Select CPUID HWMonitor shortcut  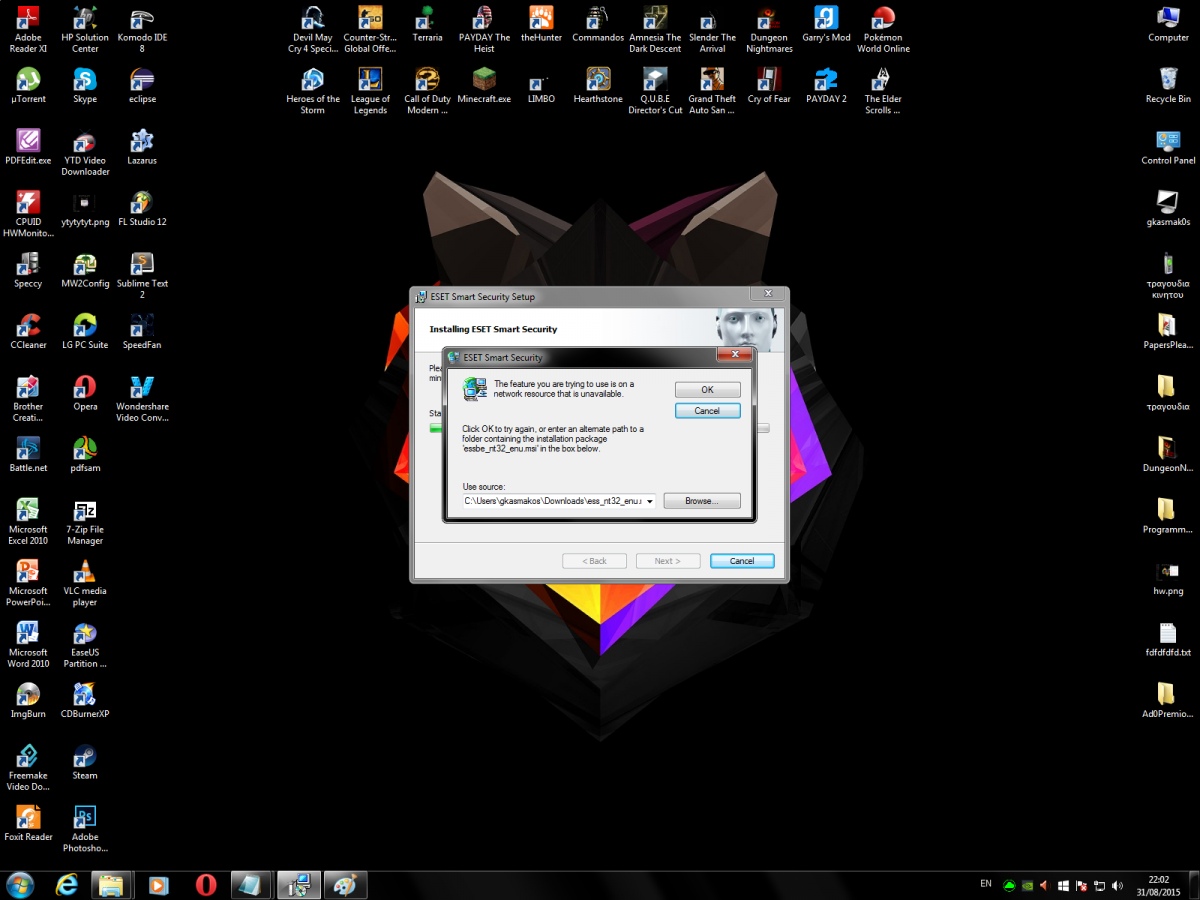(x=28, y=214)
